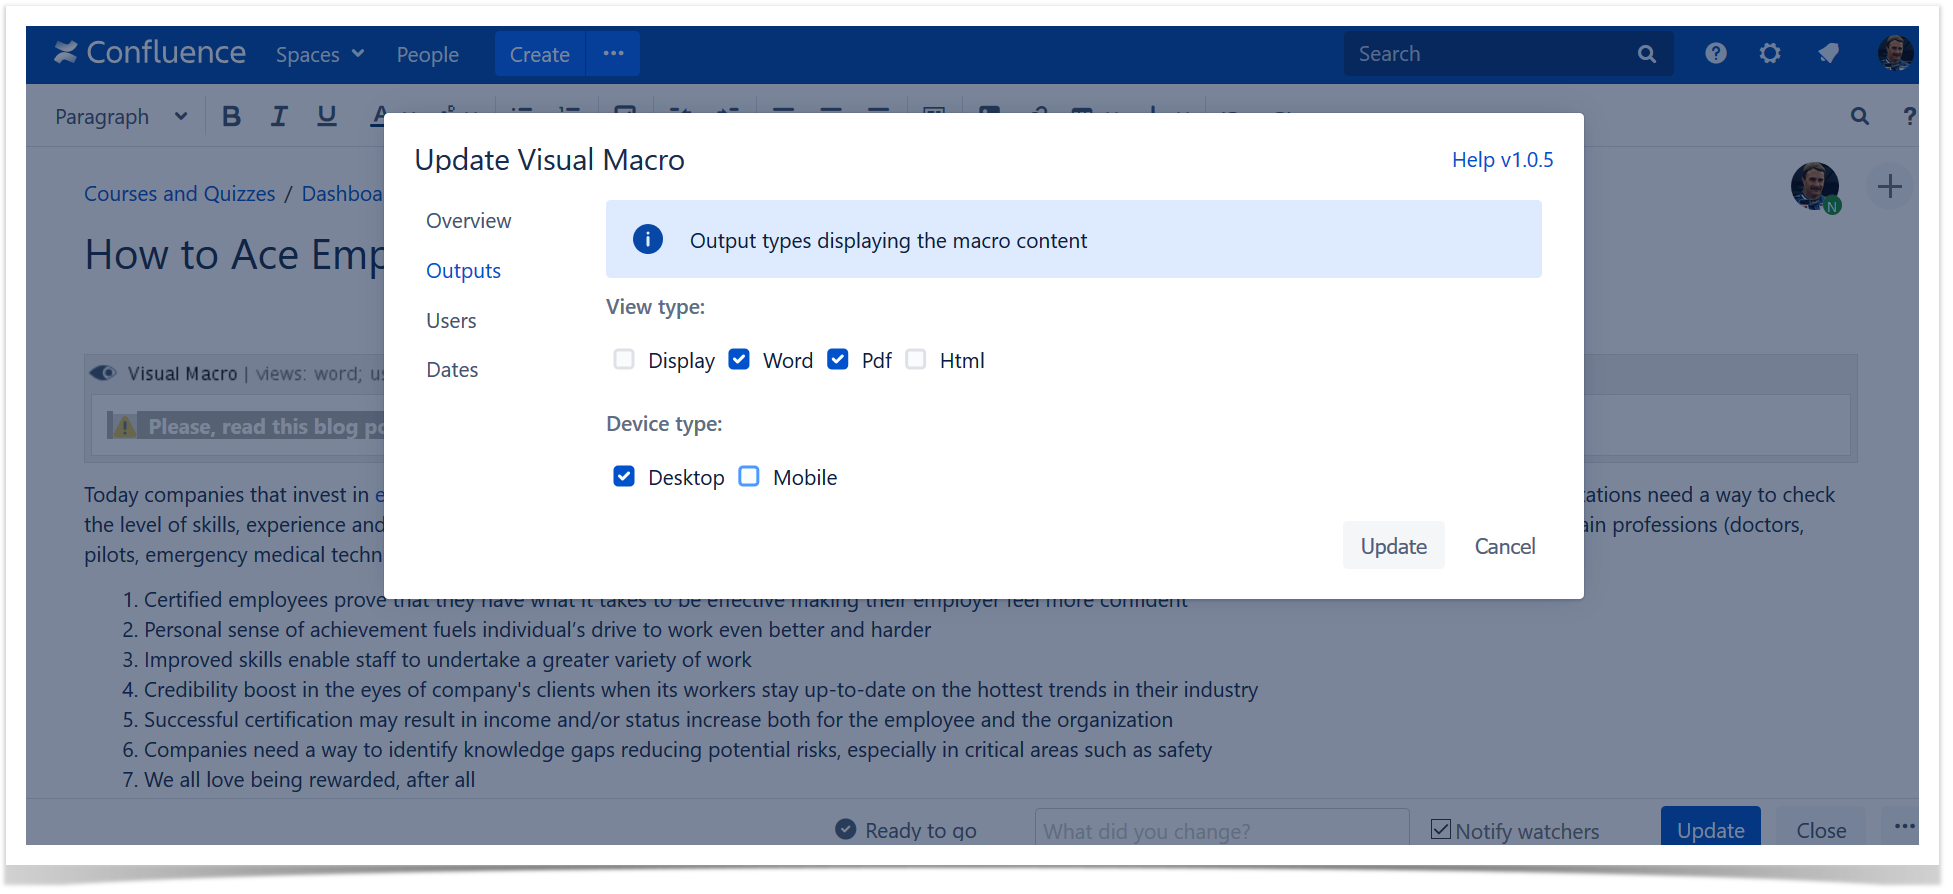
Task: Toggle the Notify watchers checkbox
Action: 1441,829
